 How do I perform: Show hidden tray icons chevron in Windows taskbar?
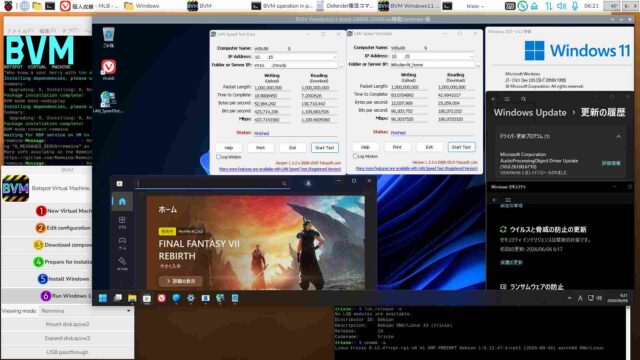pyautogui.click(x=569, y=298)
